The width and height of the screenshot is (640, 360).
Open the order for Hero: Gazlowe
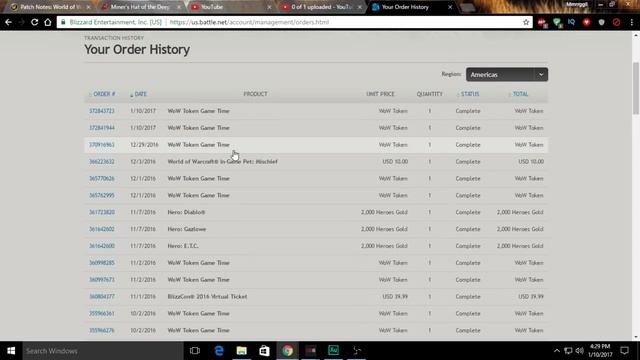tap(102, 229)
